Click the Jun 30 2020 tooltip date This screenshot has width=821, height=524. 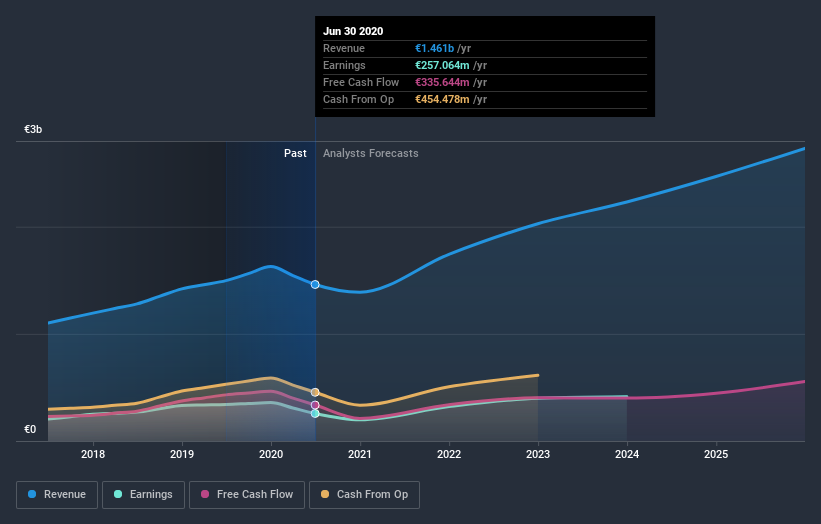point(353,31)
